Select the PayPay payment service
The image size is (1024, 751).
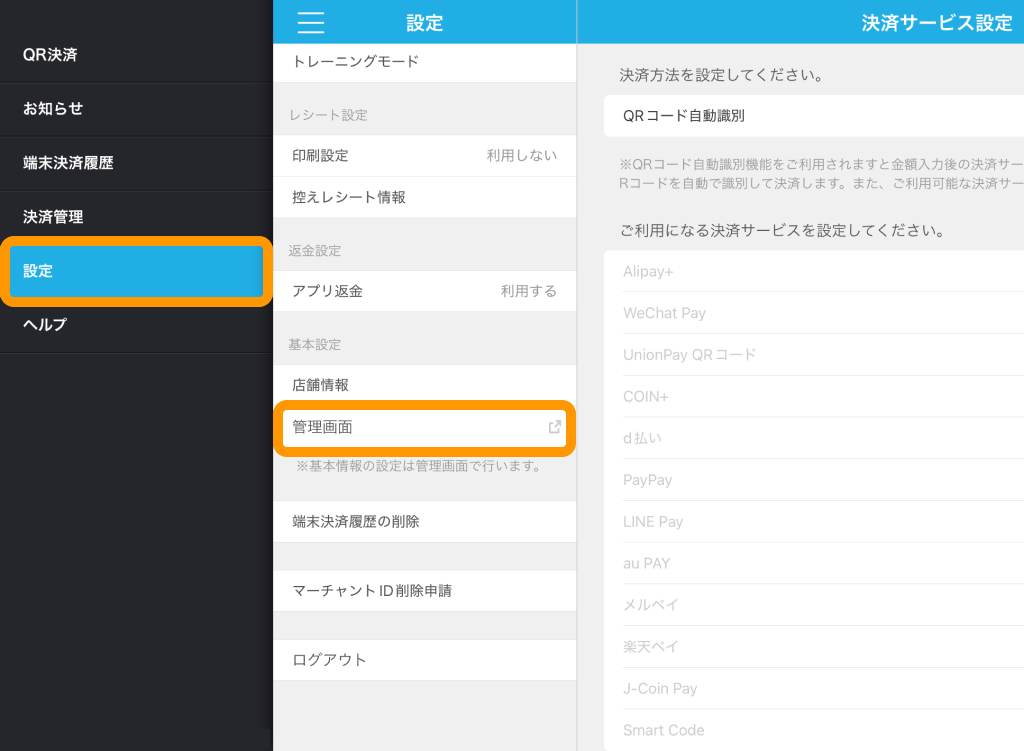pos(812,480)
